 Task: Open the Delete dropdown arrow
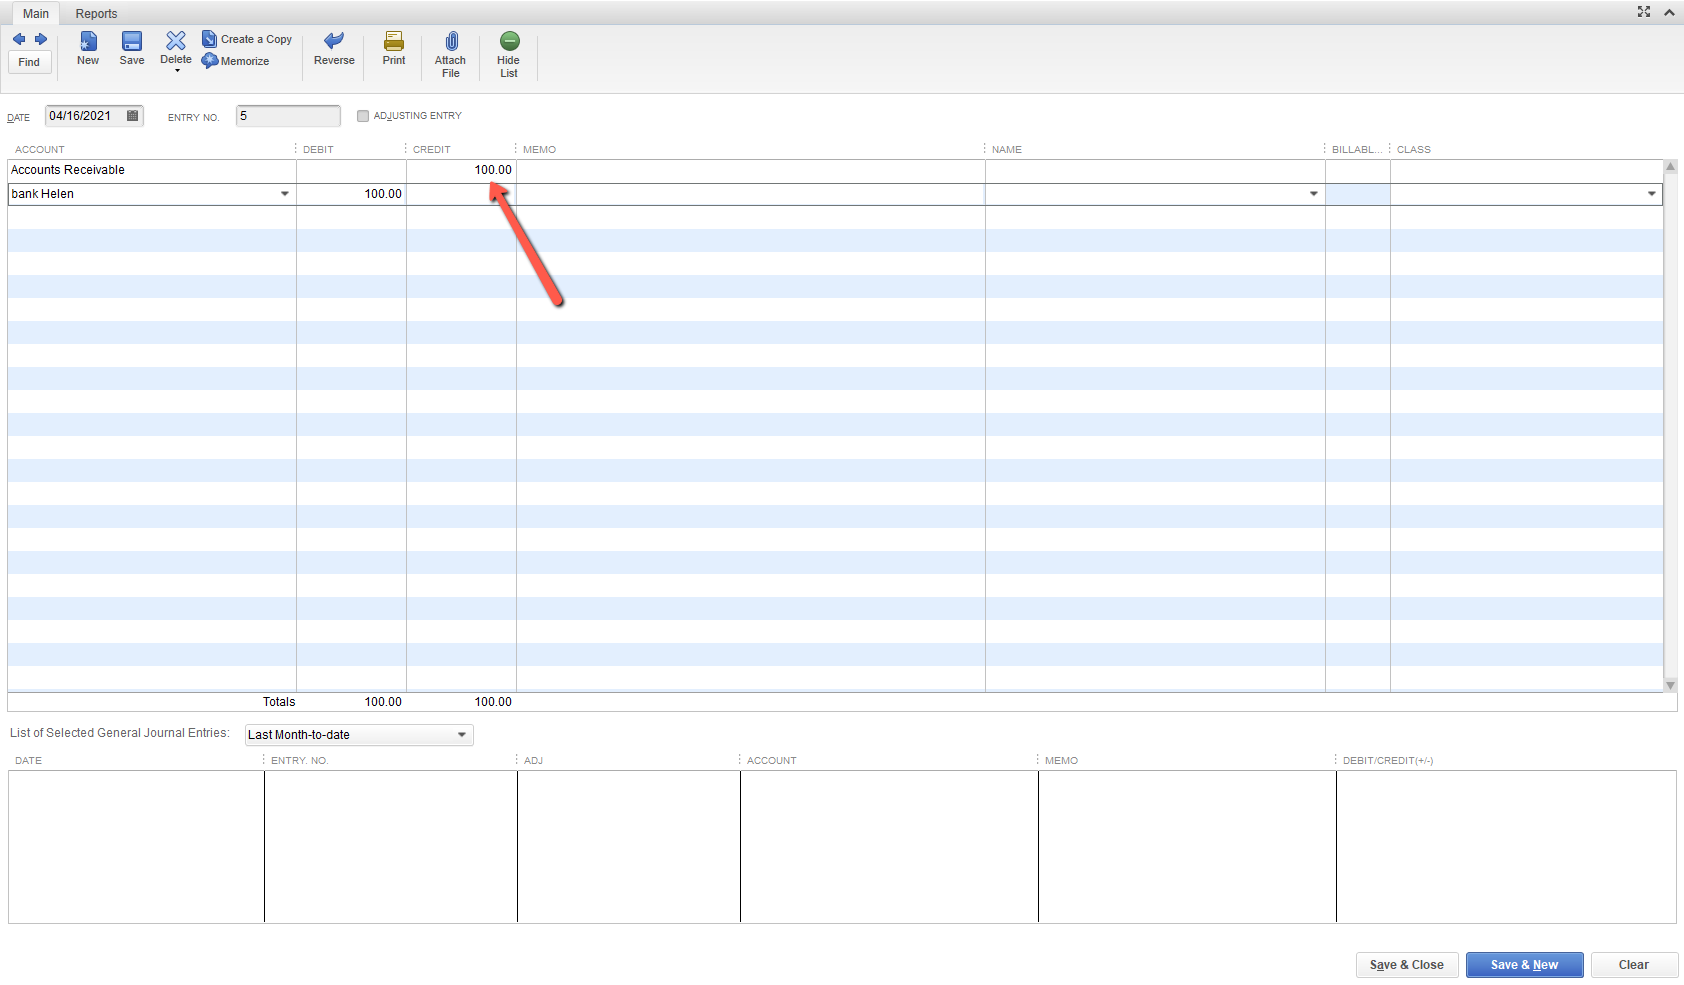tap(177, 71)
